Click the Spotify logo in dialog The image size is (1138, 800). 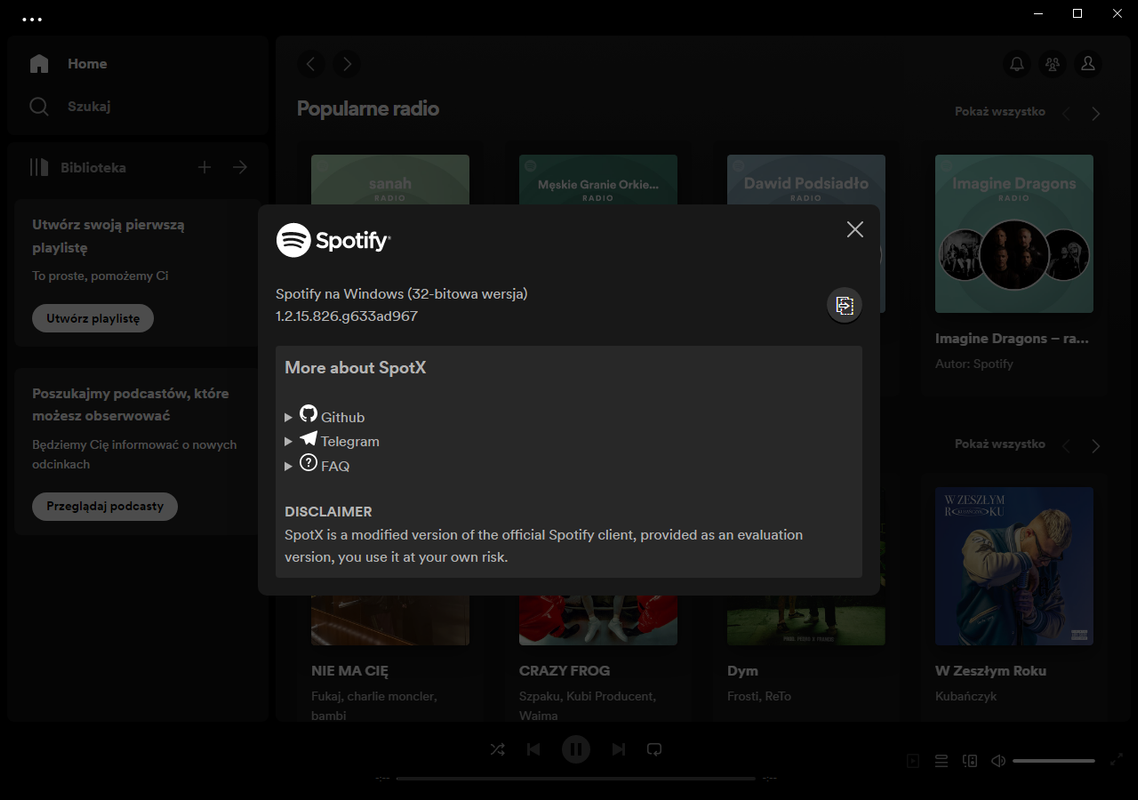tap(333, 240)
